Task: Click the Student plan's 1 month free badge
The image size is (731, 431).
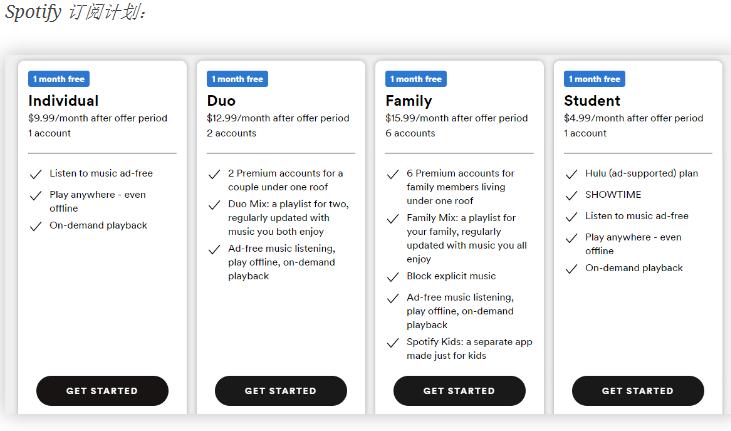Action: tap(594, 79)
